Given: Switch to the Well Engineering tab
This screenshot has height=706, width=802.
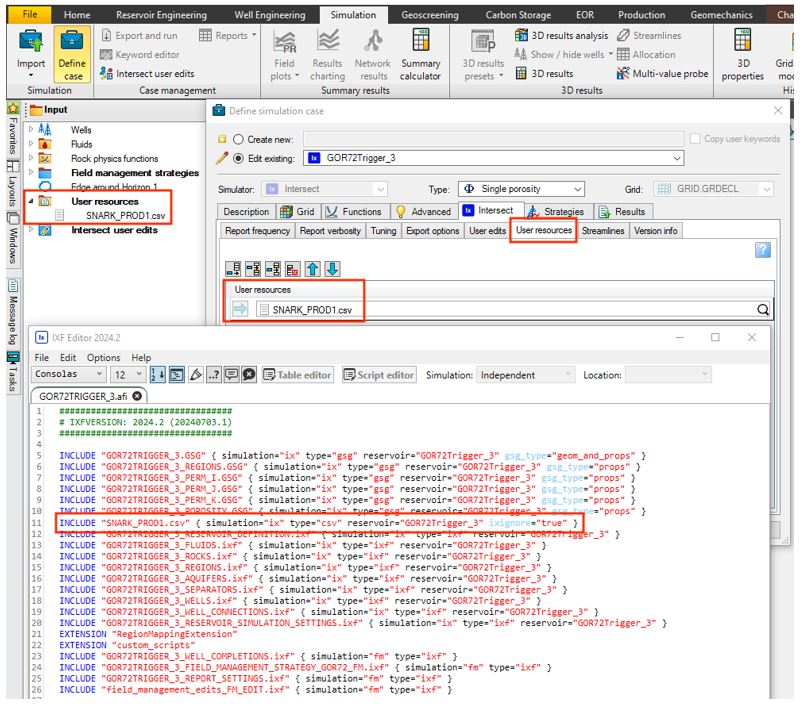Looking at the screenshot, I should pyautogui.click(x=270, y=15).
